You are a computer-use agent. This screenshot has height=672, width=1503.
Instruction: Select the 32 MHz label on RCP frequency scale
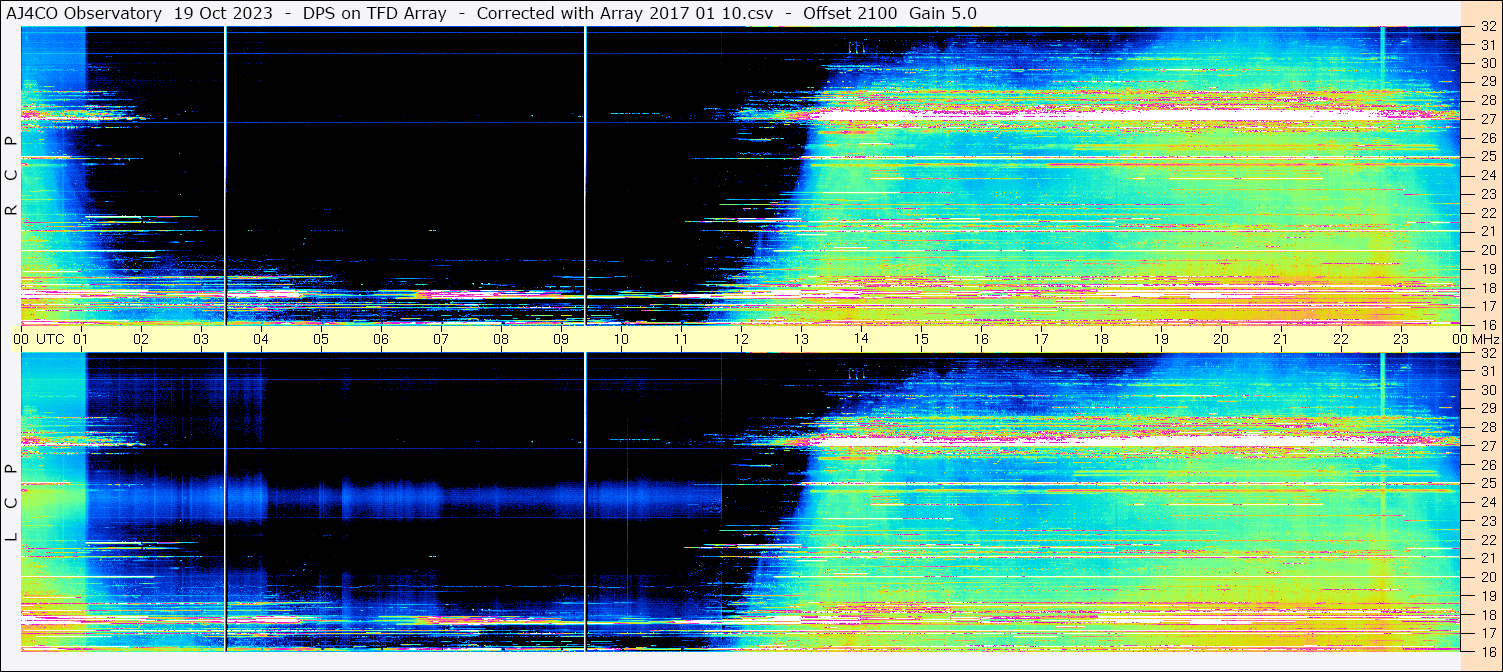(x=1487, y=28)
